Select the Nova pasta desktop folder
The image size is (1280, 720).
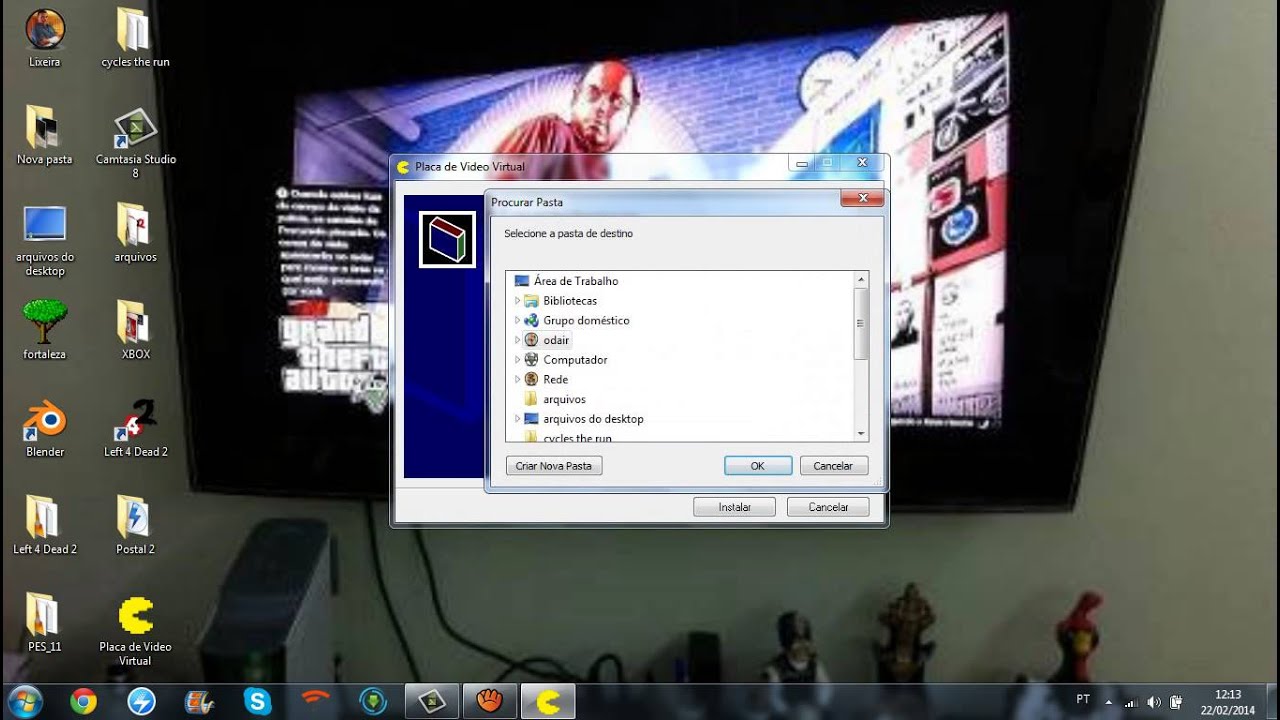coord(44,135)
